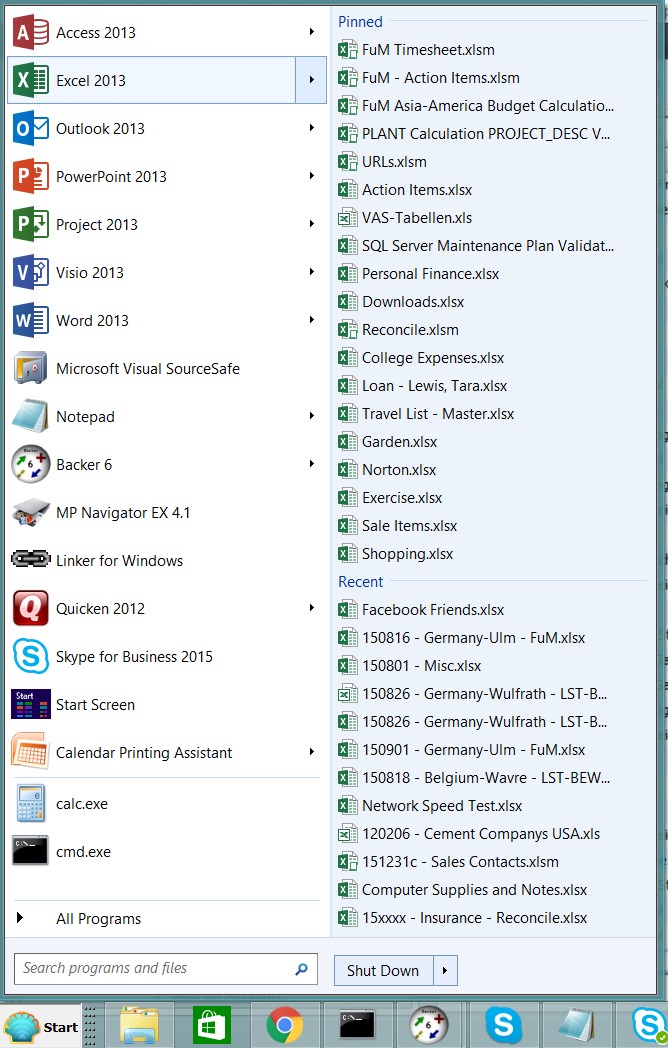
Task: Open Outlook 2013 via its icon
Action: click(x=31, y=128)
